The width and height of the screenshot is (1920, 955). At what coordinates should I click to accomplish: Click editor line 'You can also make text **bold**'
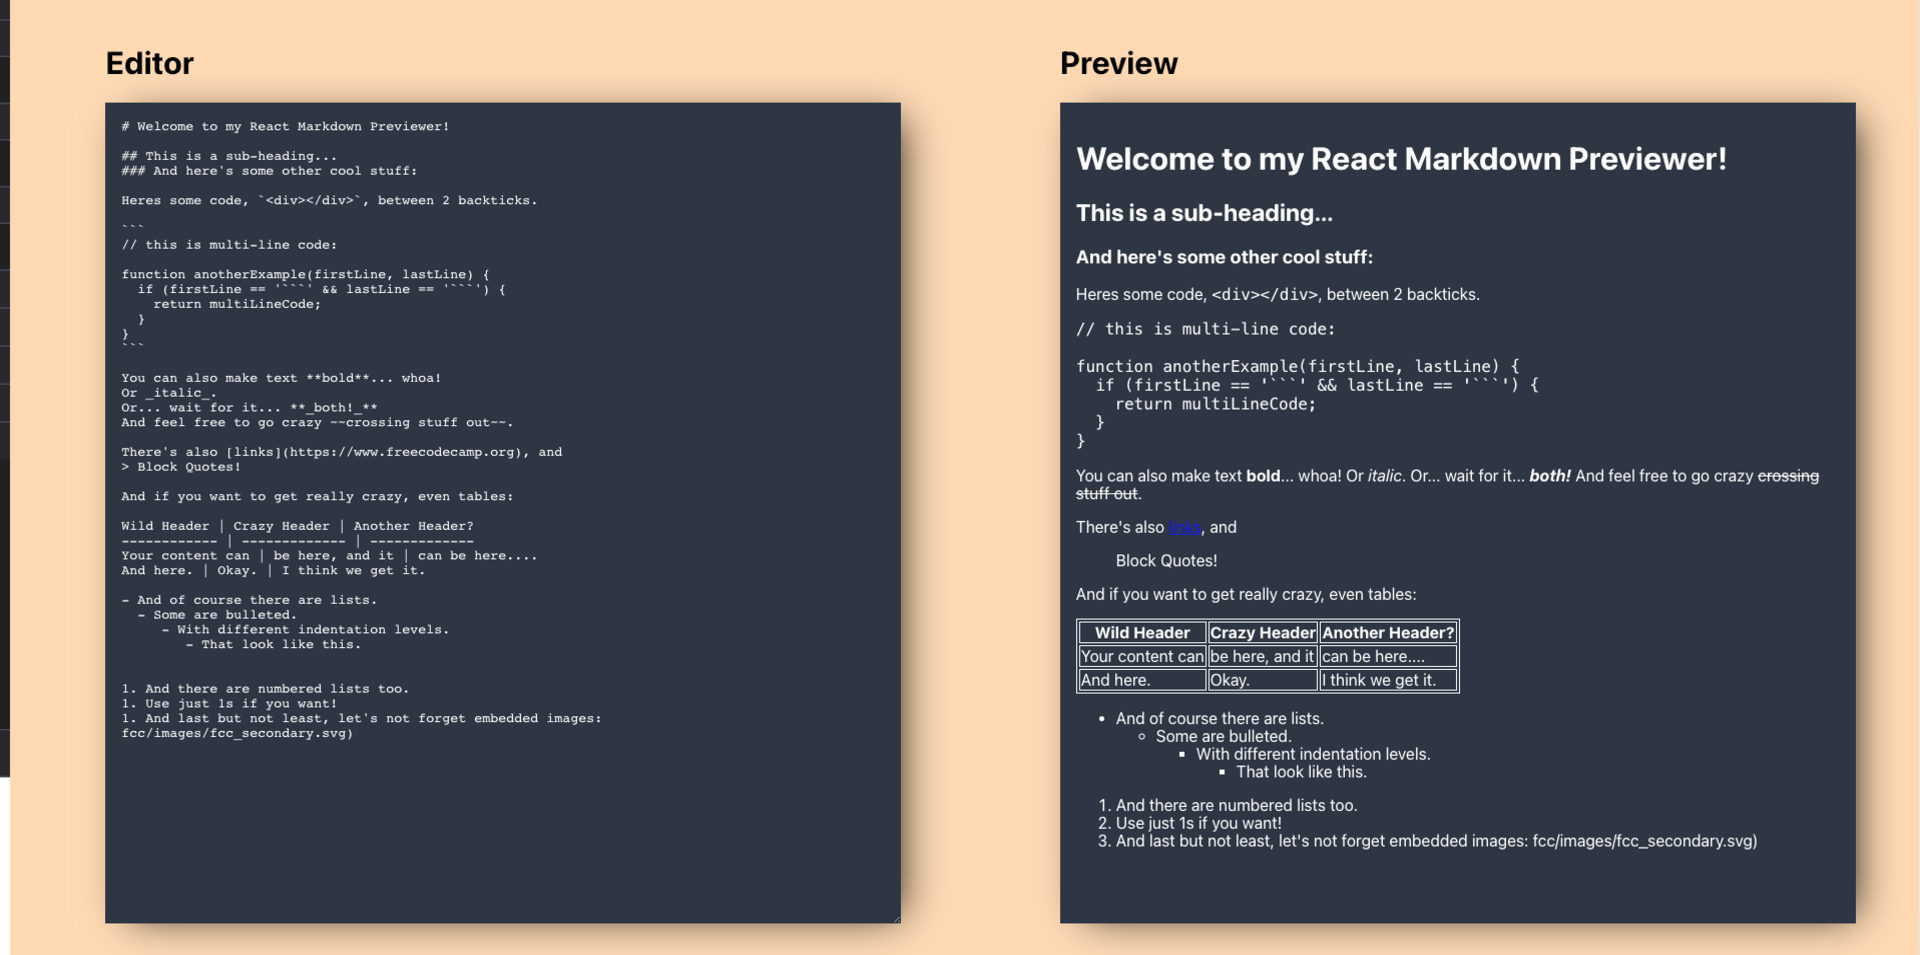coord(281,378)
